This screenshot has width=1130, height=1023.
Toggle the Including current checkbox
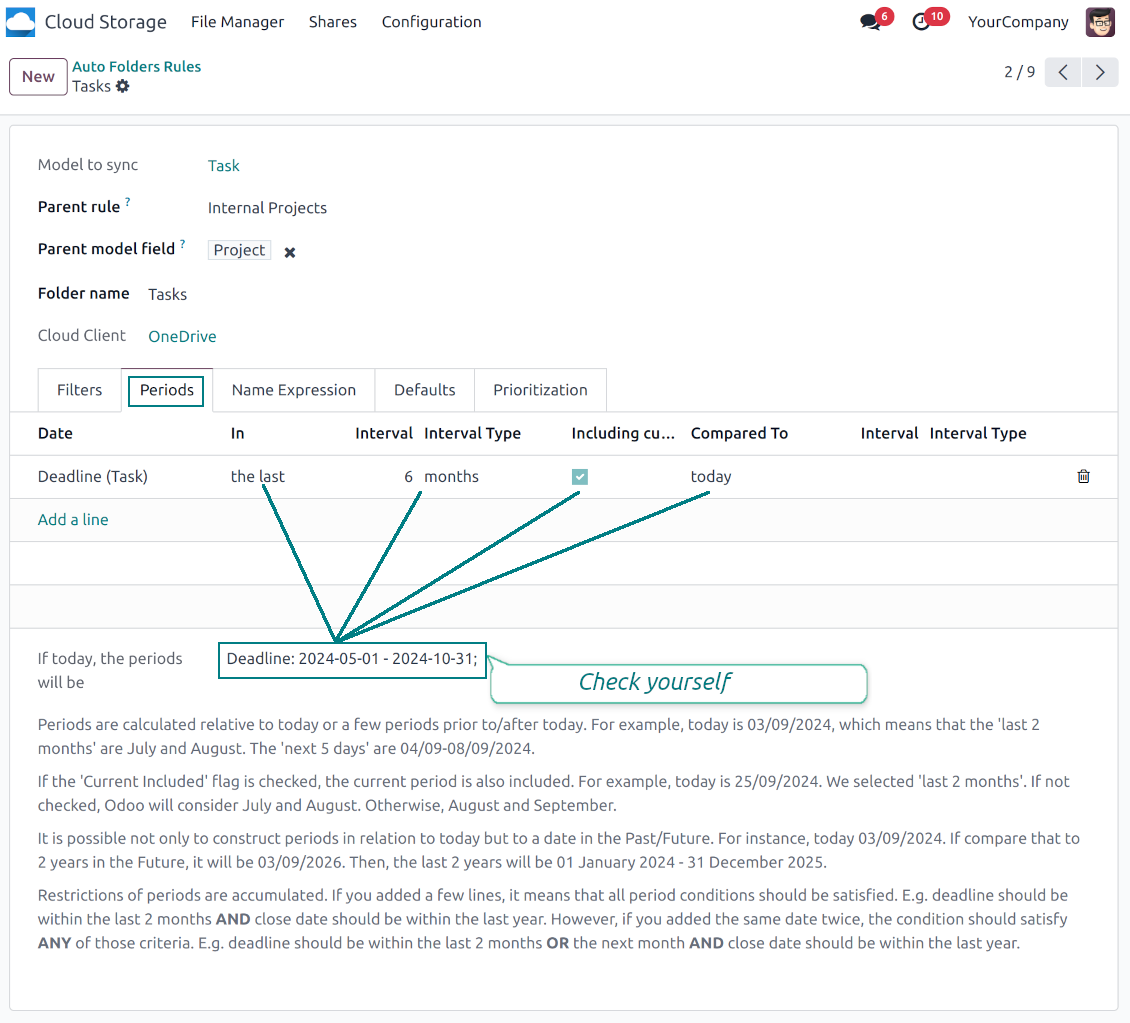580,477
